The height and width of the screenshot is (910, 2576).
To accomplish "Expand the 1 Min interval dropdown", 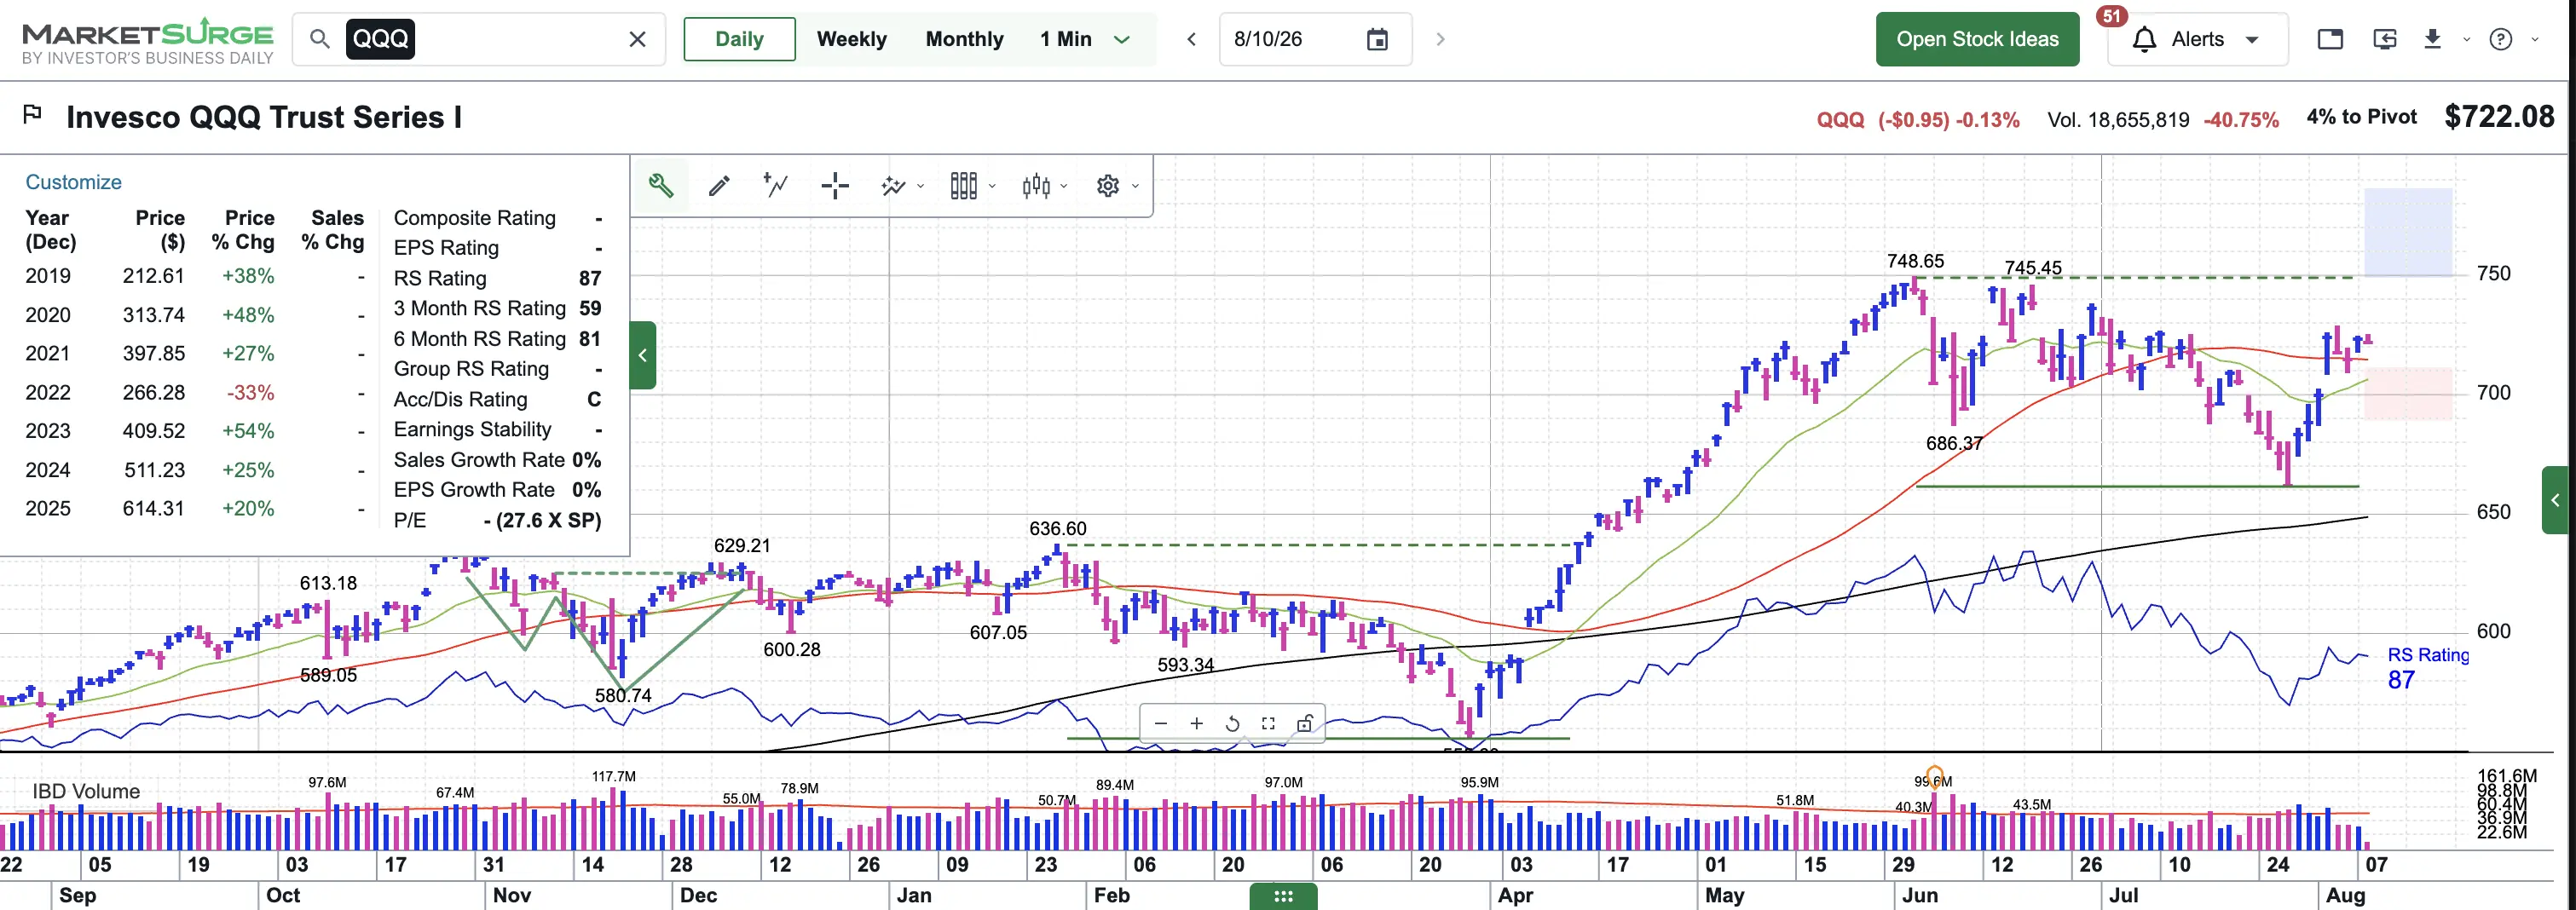I will (x=1122, y=39).
